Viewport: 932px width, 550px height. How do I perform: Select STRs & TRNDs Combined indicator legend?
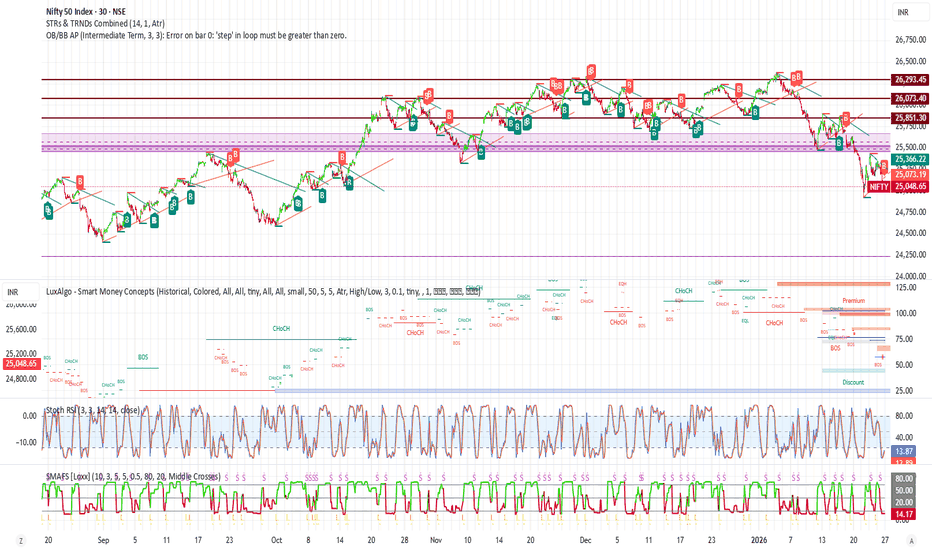105,23
